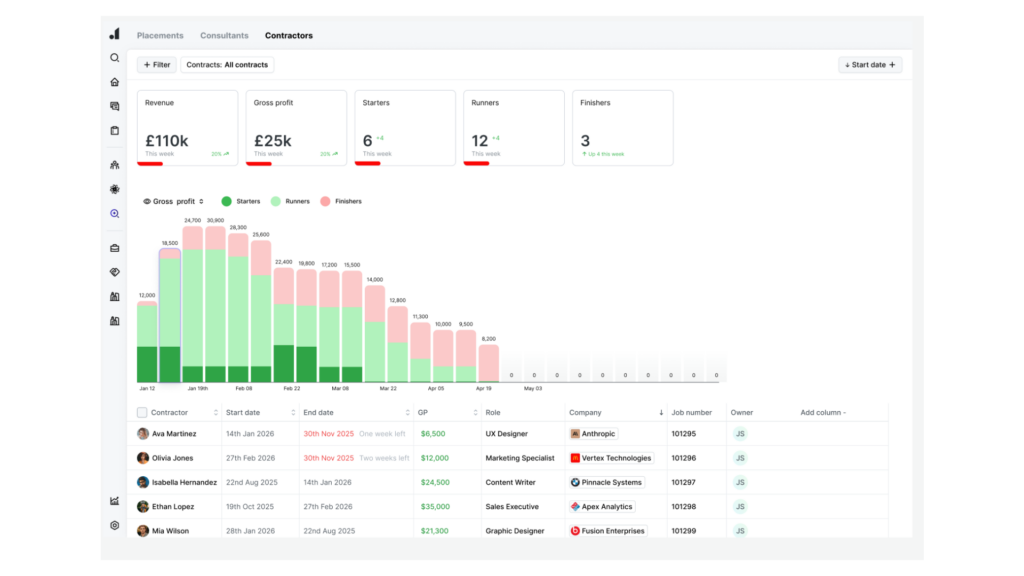The image size is (1024, 576).
Task: Go to Home using the sidebar house icon
Action: click(x=114, y=82)
